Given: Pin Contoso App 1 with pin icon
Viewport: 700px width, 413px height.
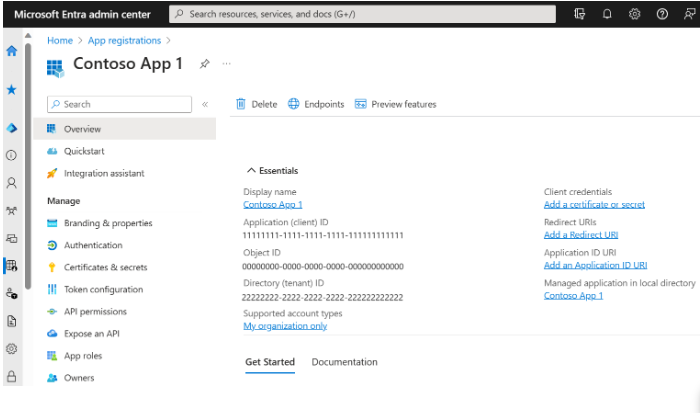Looking at the screenshot, I should click(204, 63).
